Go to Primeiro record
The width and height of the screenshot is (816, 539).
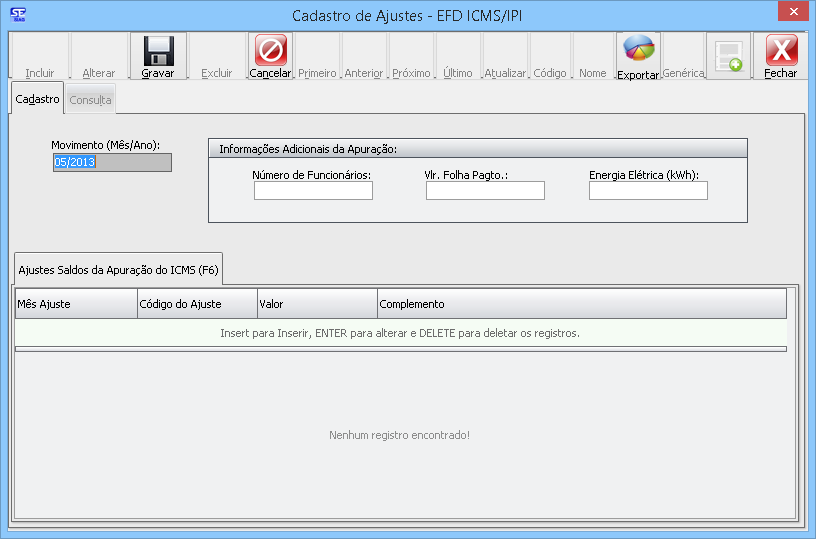[x=317, y=56]
